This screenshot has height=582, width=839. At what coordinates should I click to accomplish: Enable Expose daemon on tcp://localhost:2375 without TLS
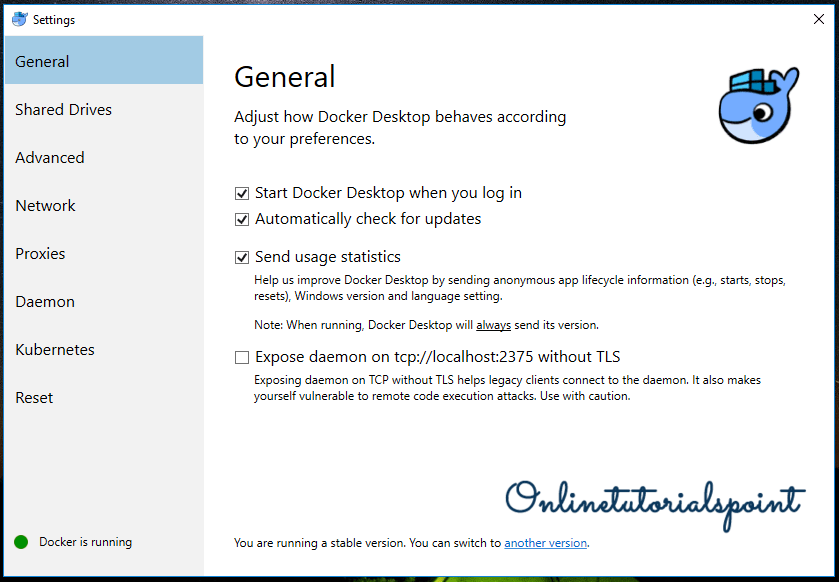coord(241,357)
